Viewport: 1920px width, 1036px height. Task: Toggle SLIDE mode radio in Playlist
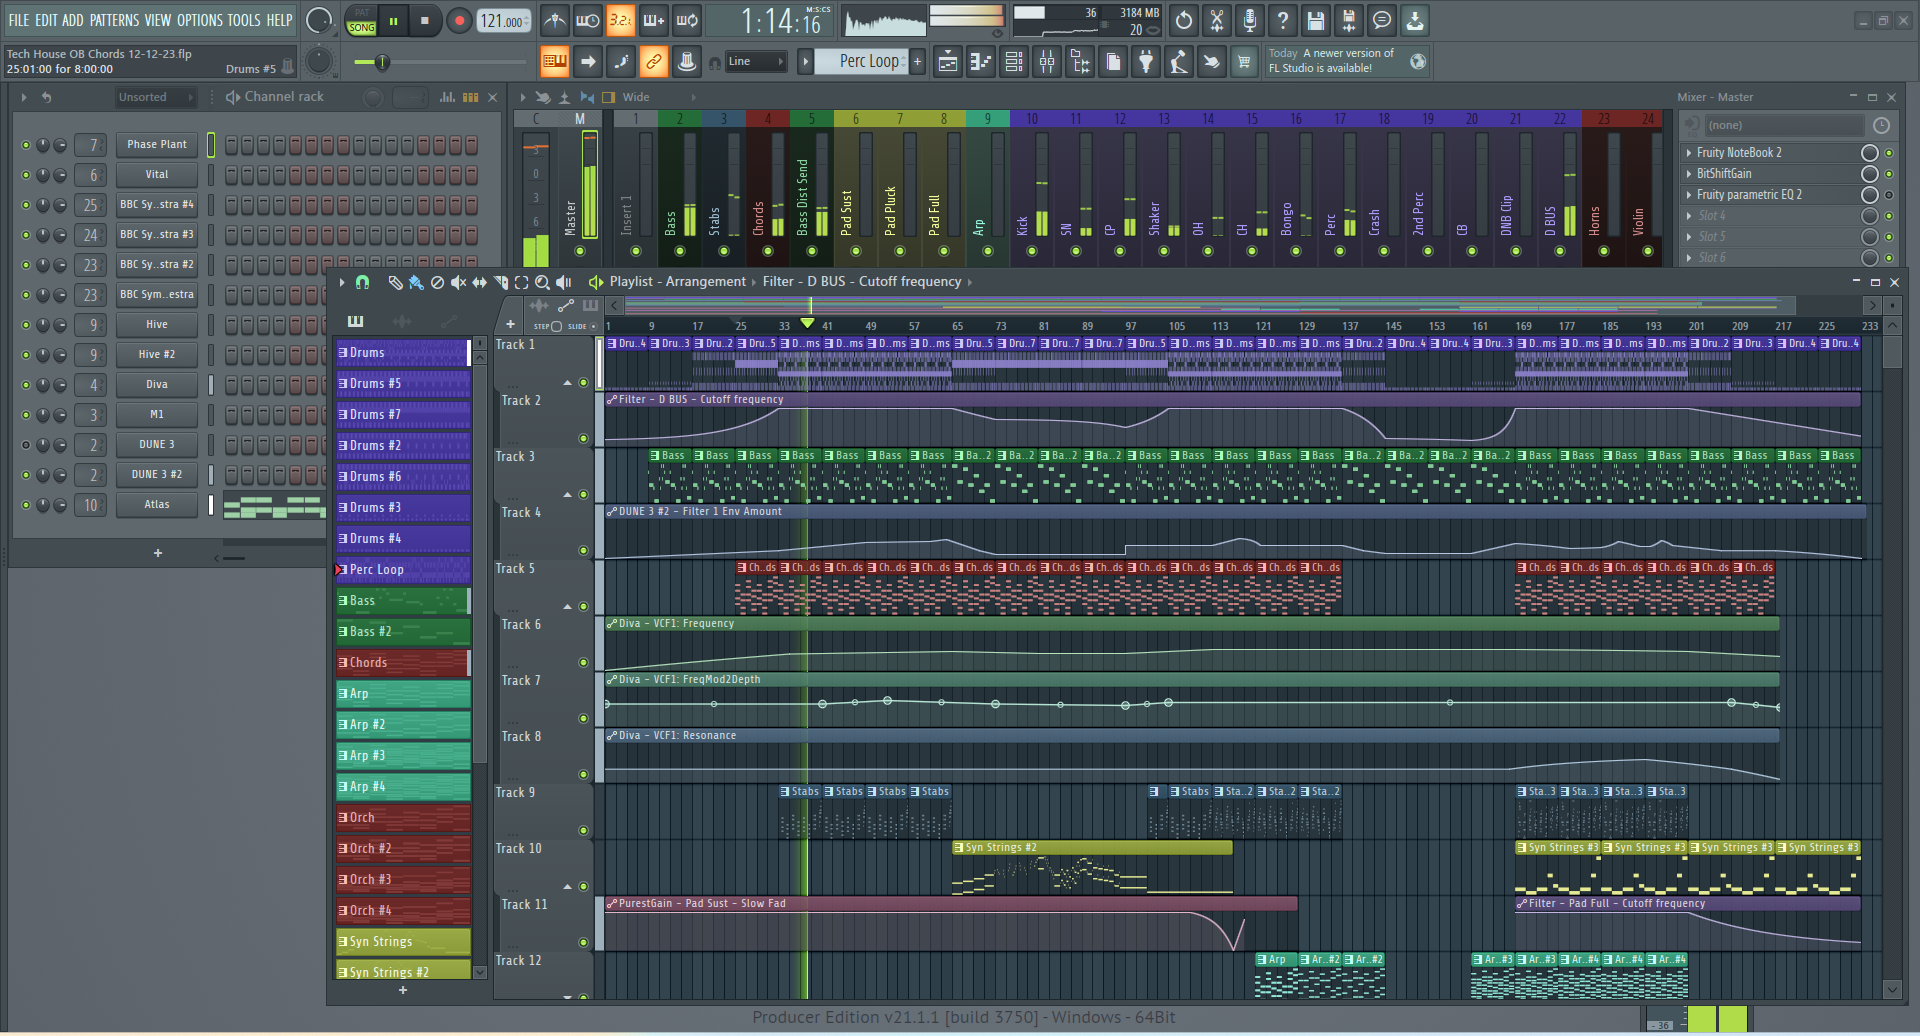[x=593, y=326]
